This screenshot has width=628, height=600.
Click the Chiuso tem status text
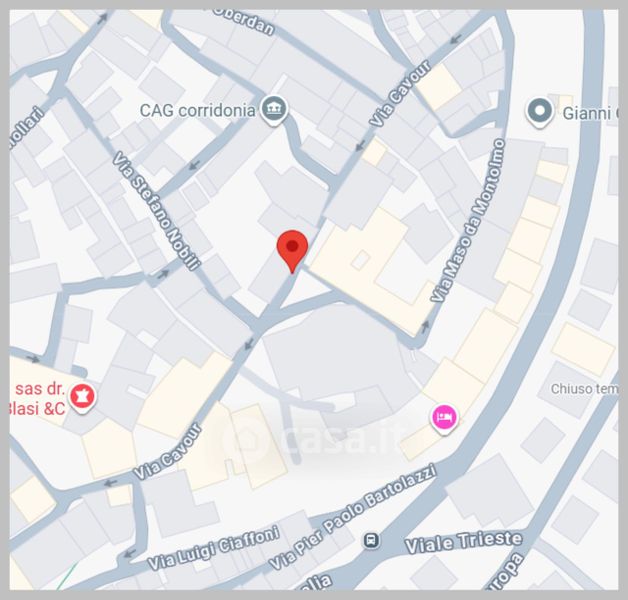(x=584, y=389)
